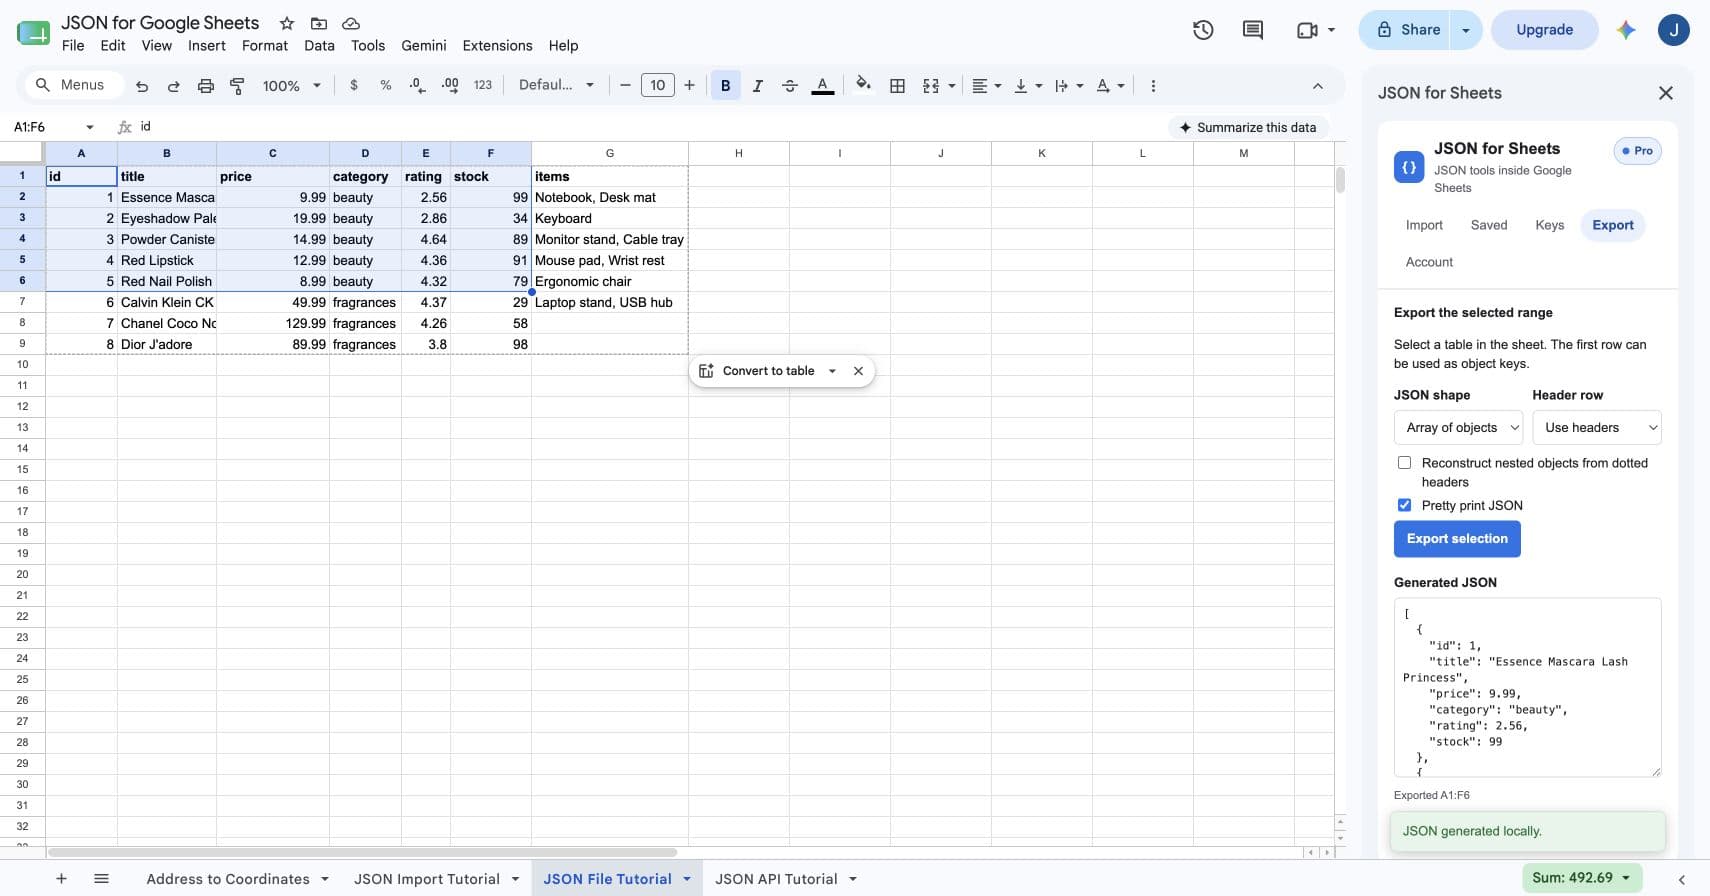
Task: Switch to the Import tab in the sidebar
Action: coord(1424,225)
